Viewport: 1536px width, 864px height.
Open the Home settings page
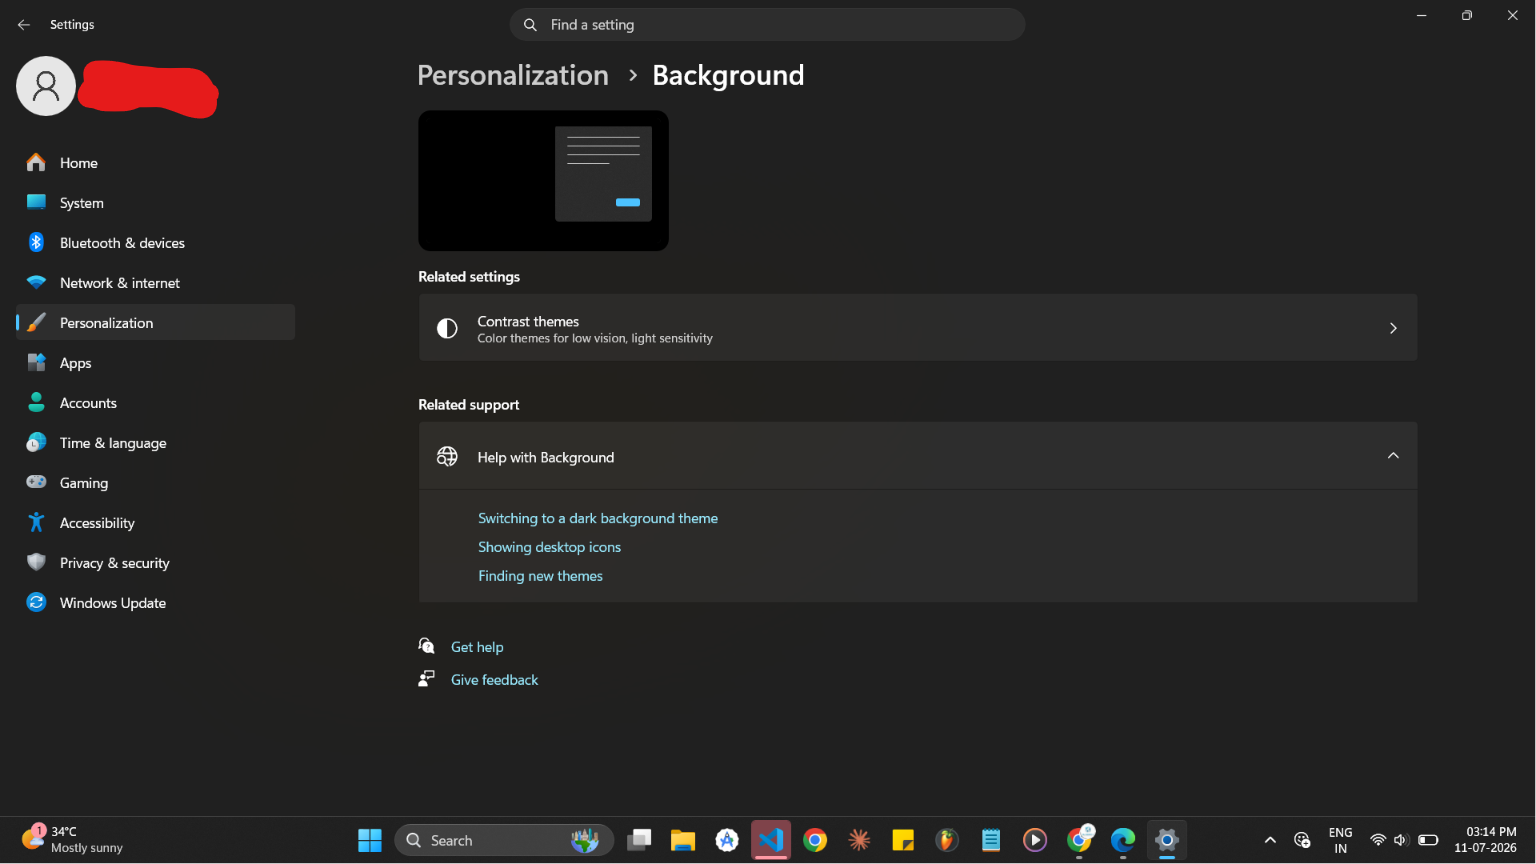[155, 163]
